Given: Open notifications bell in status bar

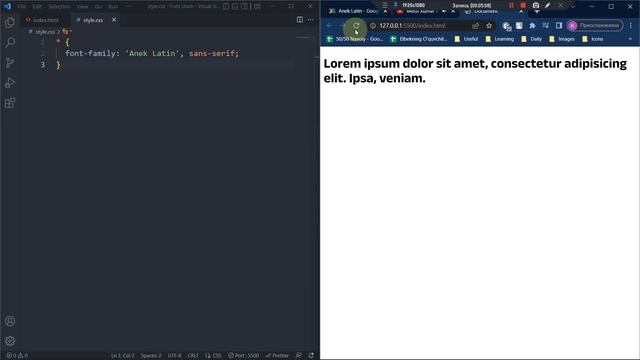Looking at the screenshot, I should click(x=311, y=356).
